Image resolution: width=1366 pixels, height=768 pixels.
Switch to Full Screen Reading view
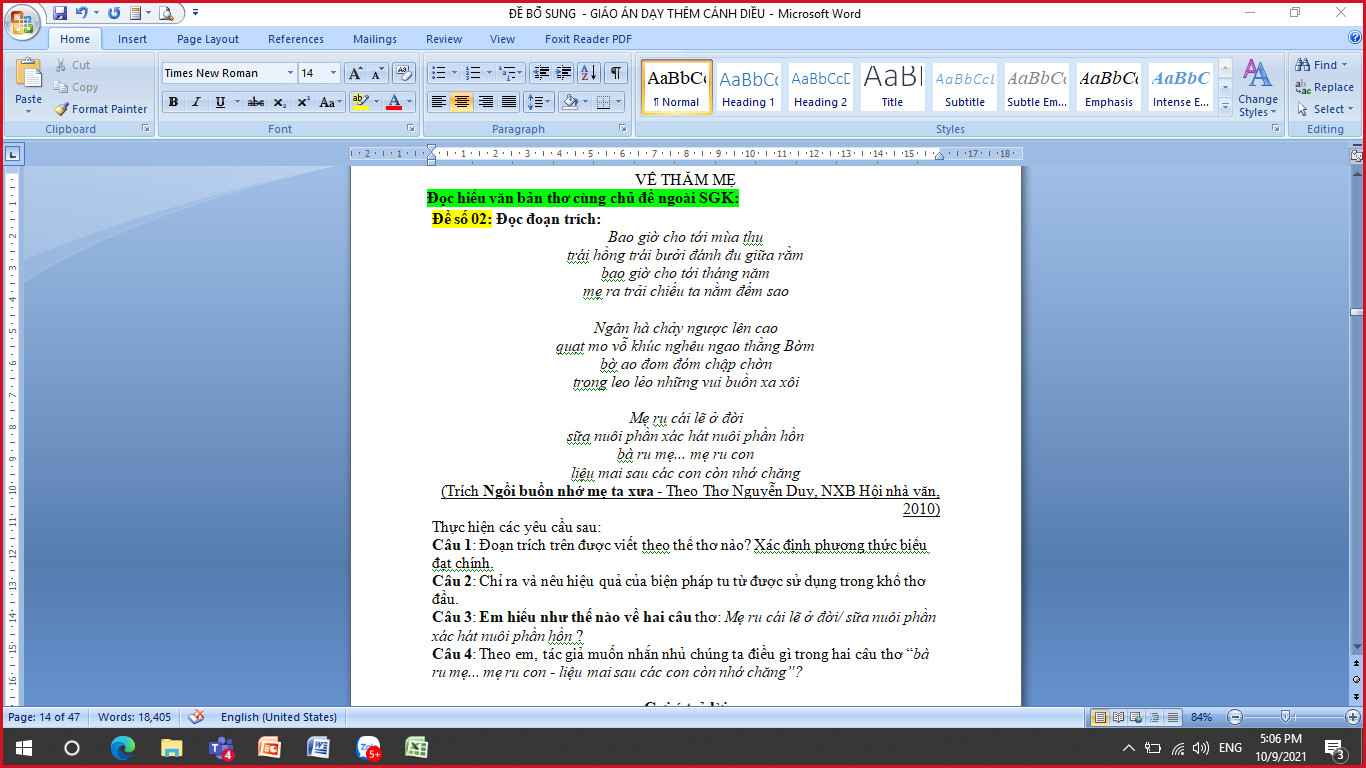point(1118,717)
